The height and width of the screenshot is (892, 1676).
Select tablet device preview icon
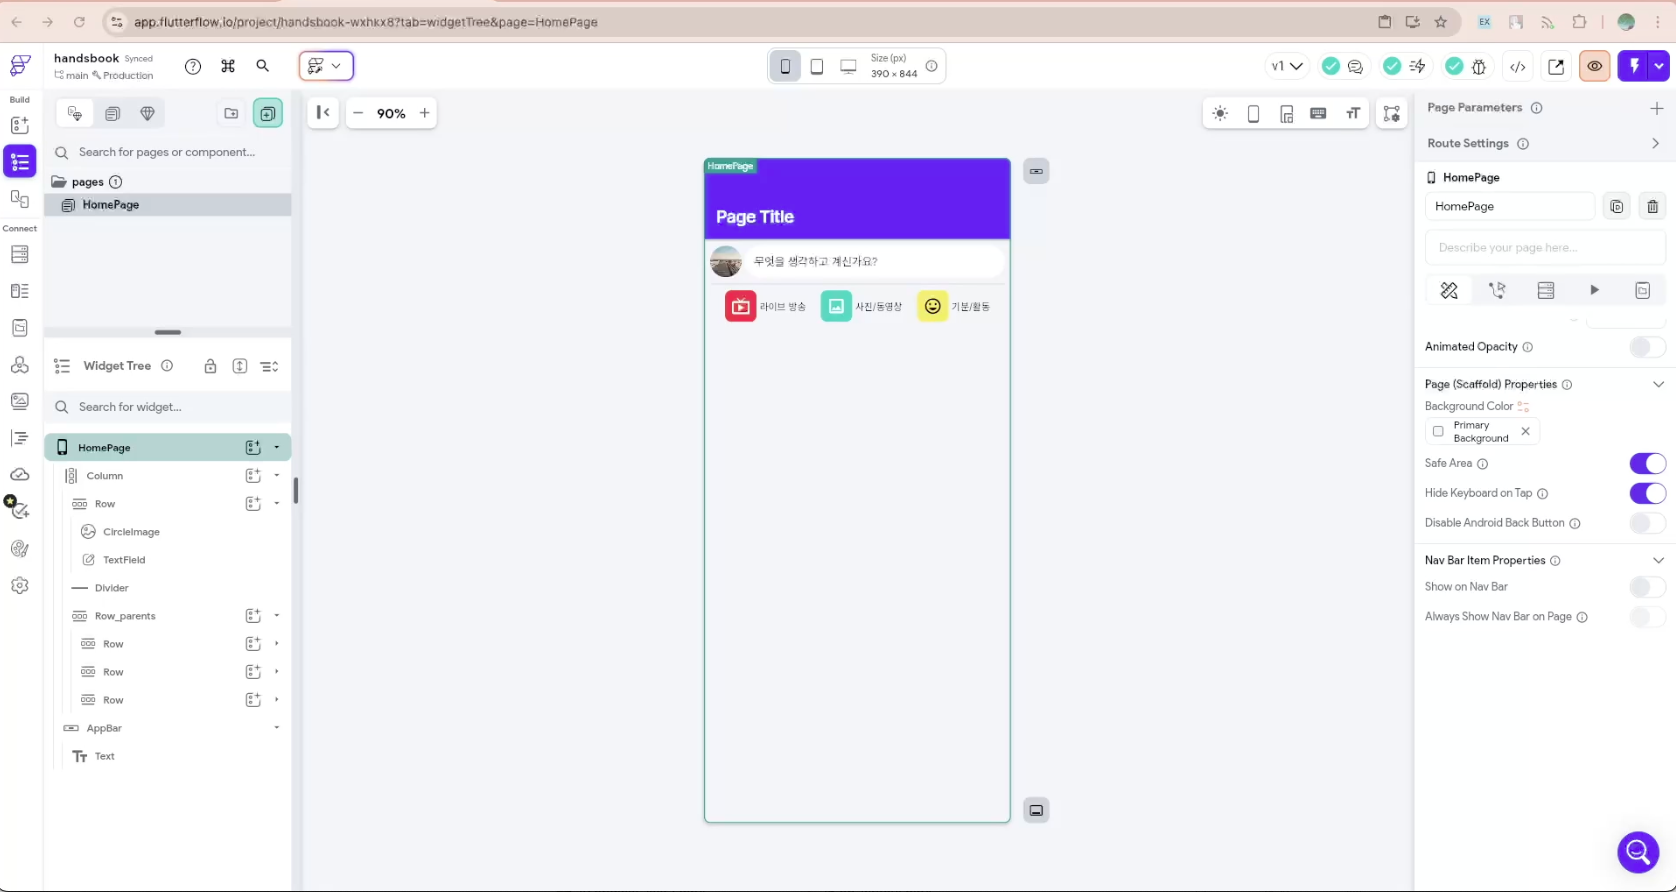pyautogui.click(x=817, y=66)
